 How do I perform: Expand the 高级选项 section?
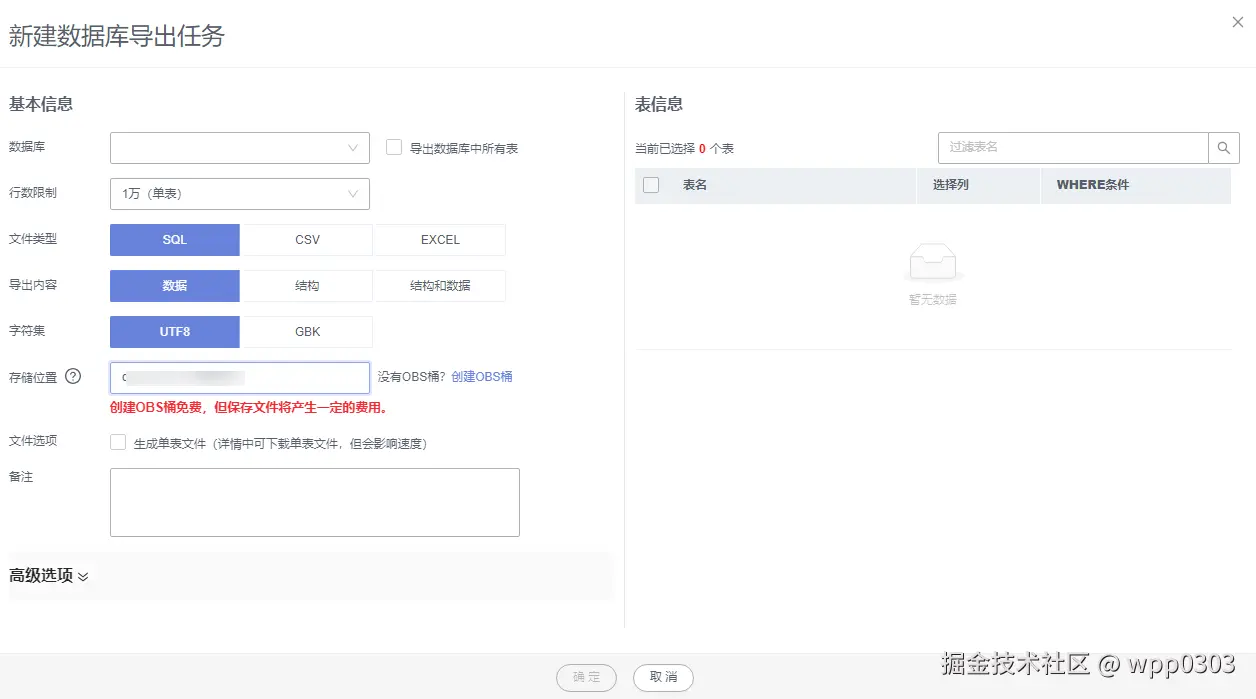point(49,576)
